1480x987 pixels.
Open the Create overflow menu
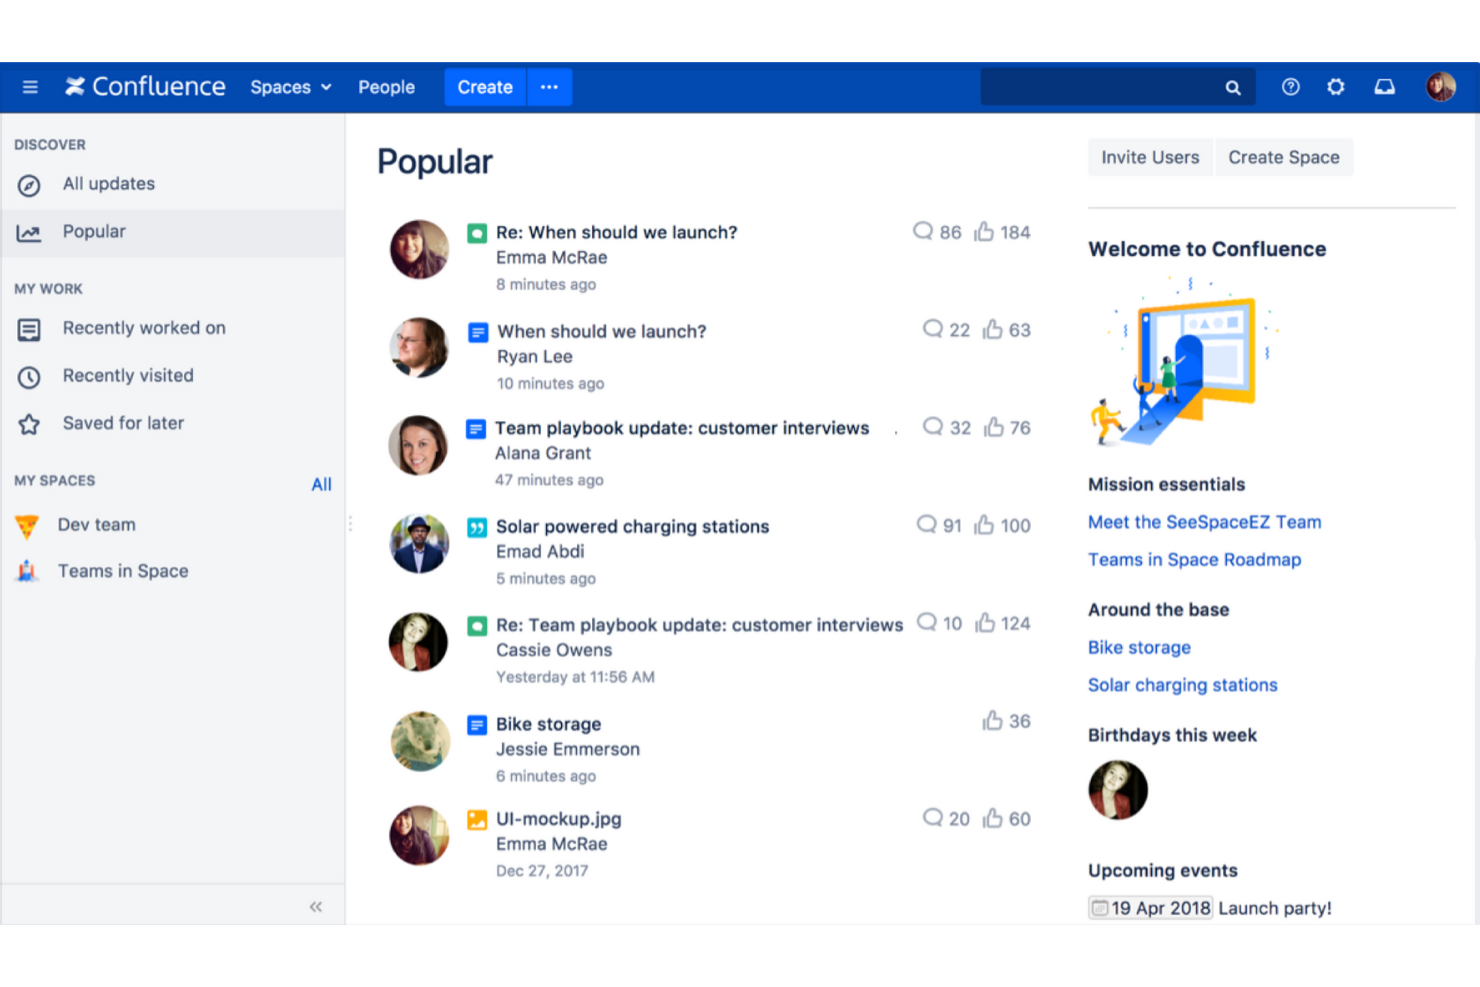(549, 87)
